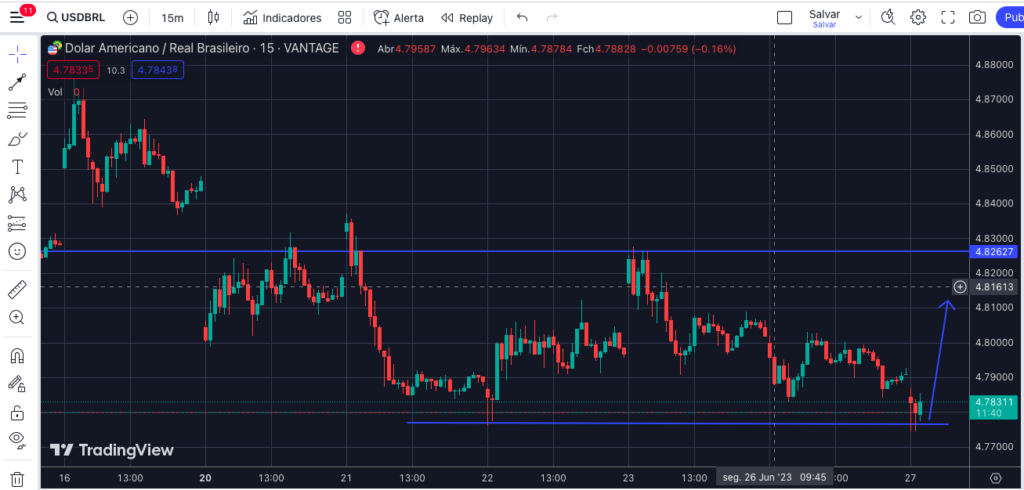This screenshot has height=490, width=1024.
Task: Start bar Replay mode
Action: (467, 18)
